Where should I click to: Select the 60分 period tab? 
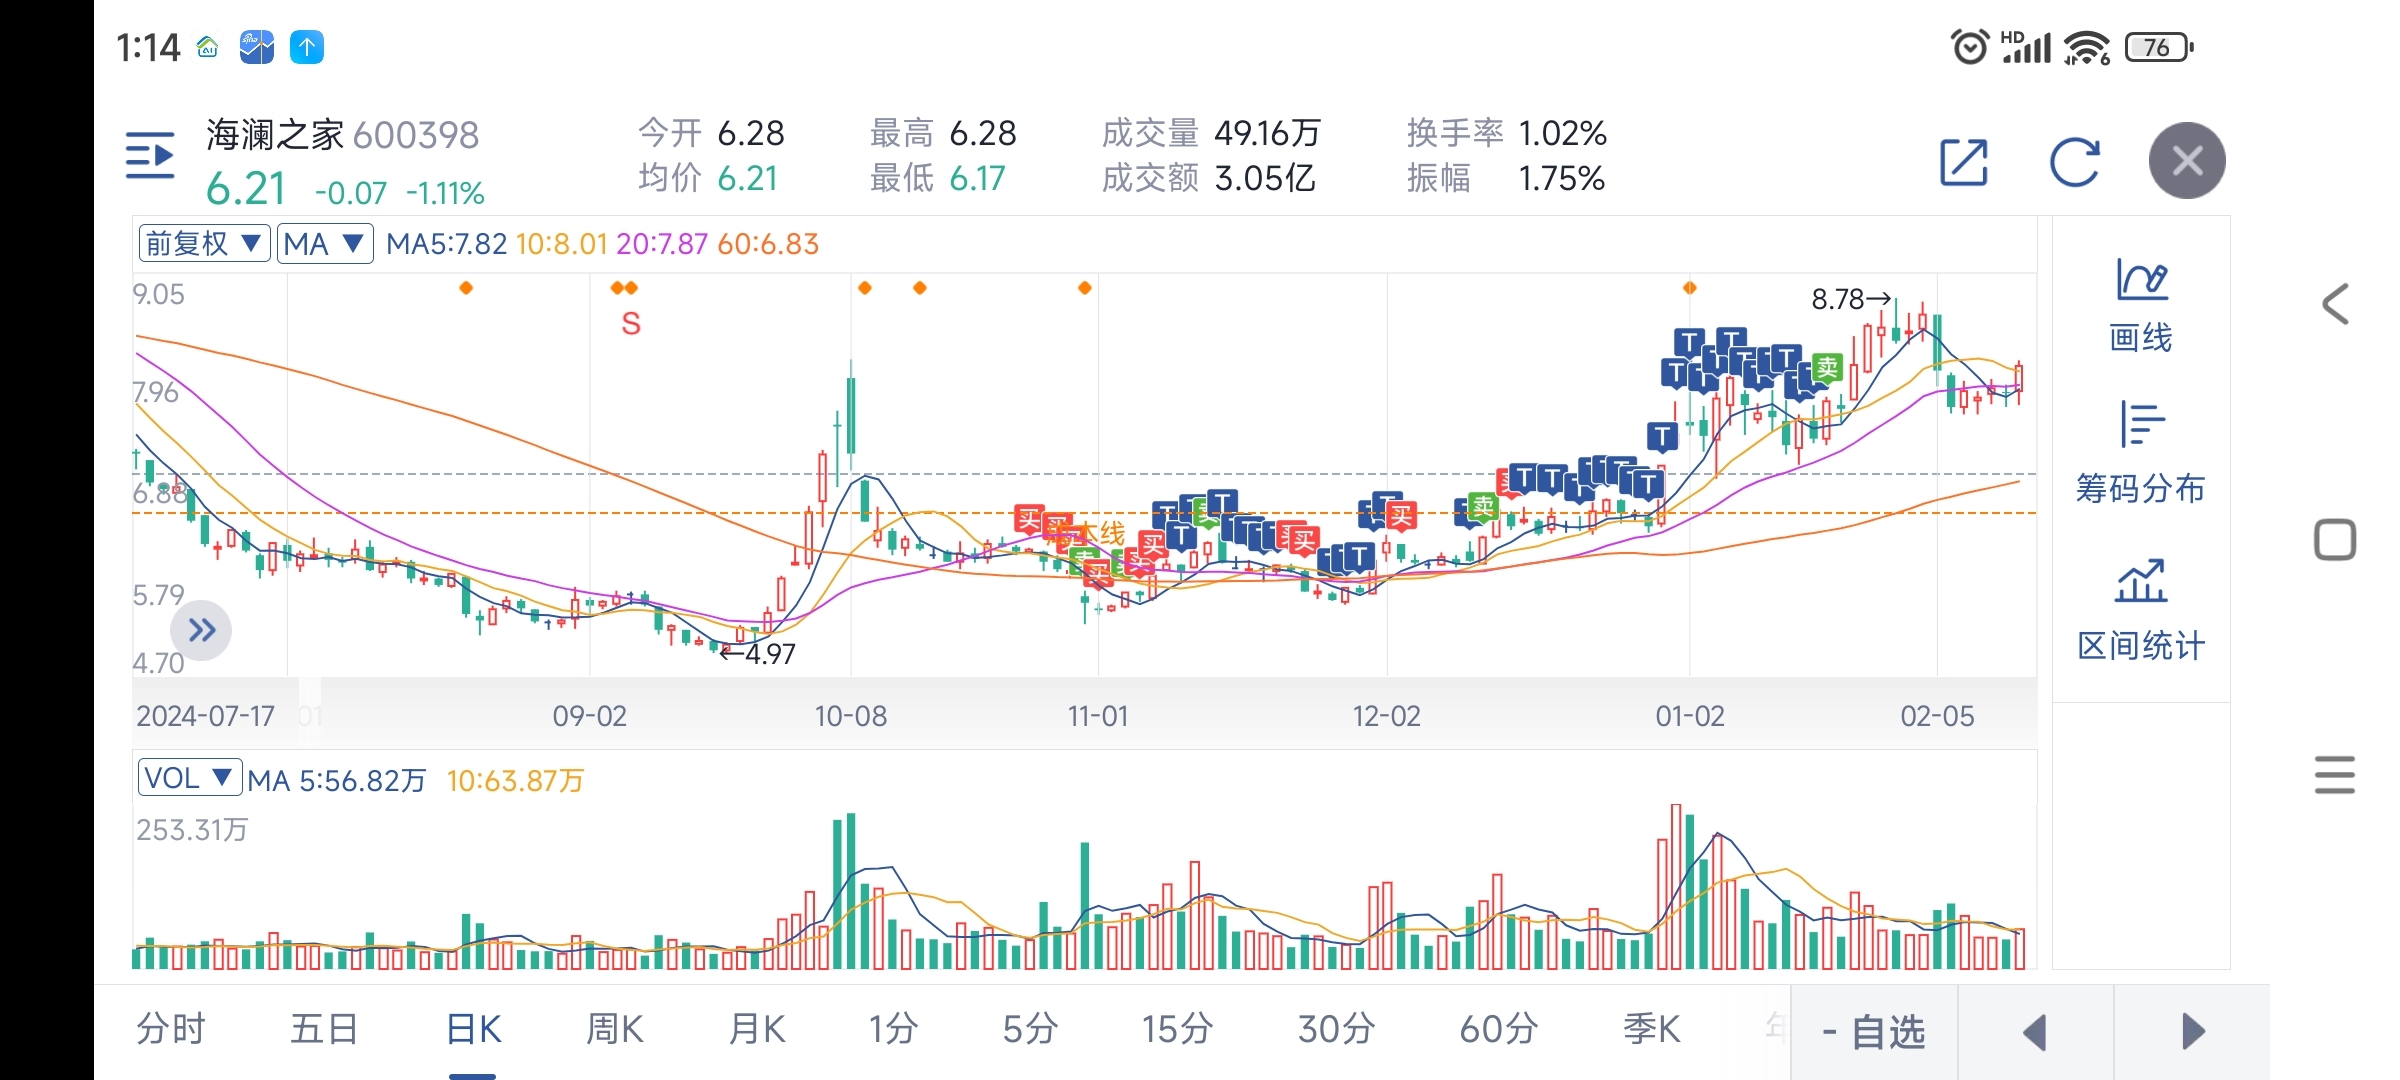coord(1498,1029)
